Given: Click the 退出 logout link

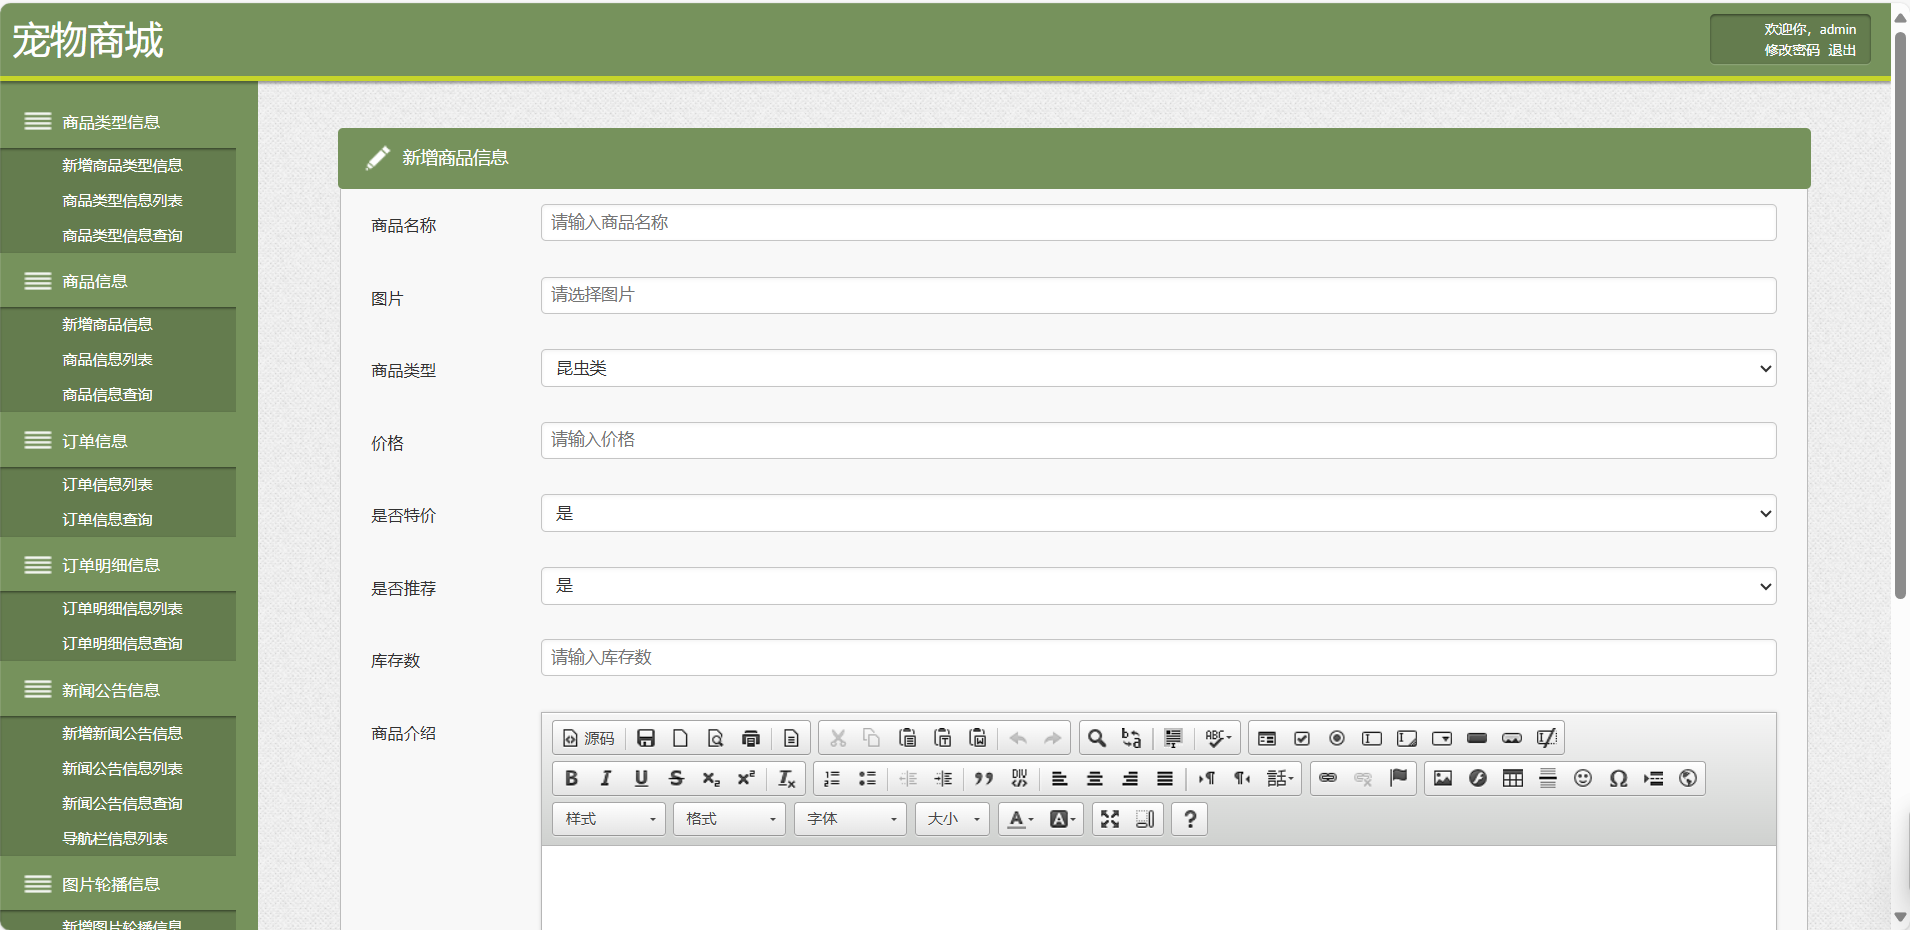Looking at the screenshot, I should pos(1842,50).
